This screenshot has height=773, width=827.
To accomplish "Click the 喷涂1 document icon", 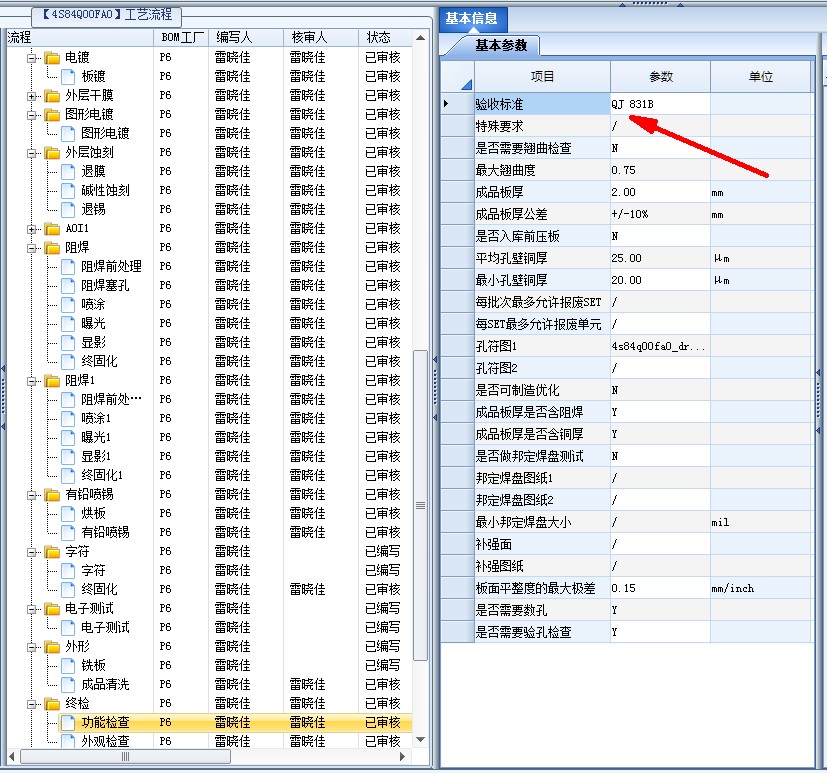I will 68,418.
